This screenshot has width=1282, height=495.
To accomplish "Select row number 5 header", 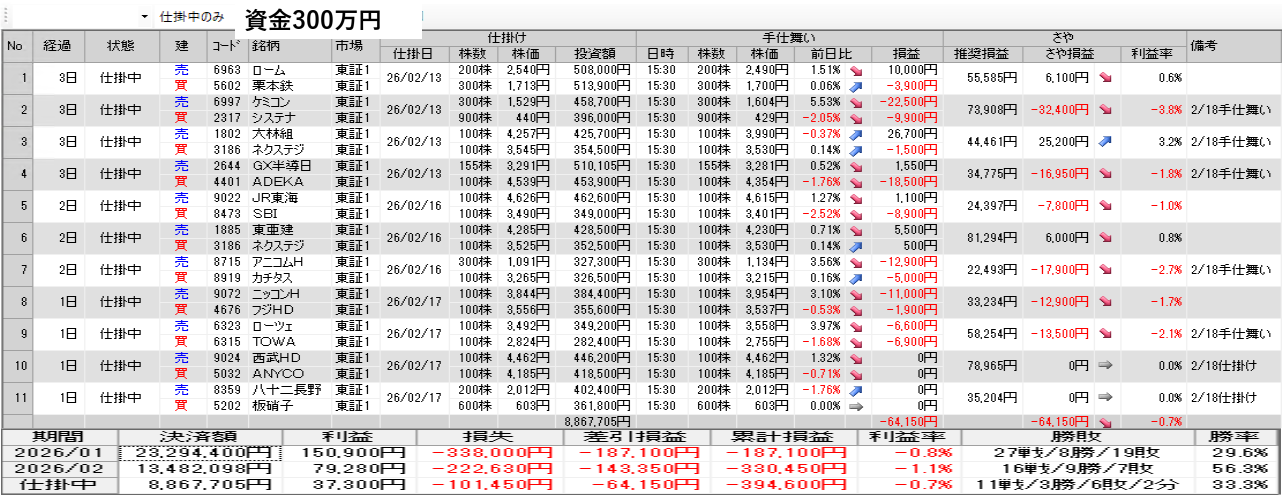I will pyautogui.click(x=17, y=206).
